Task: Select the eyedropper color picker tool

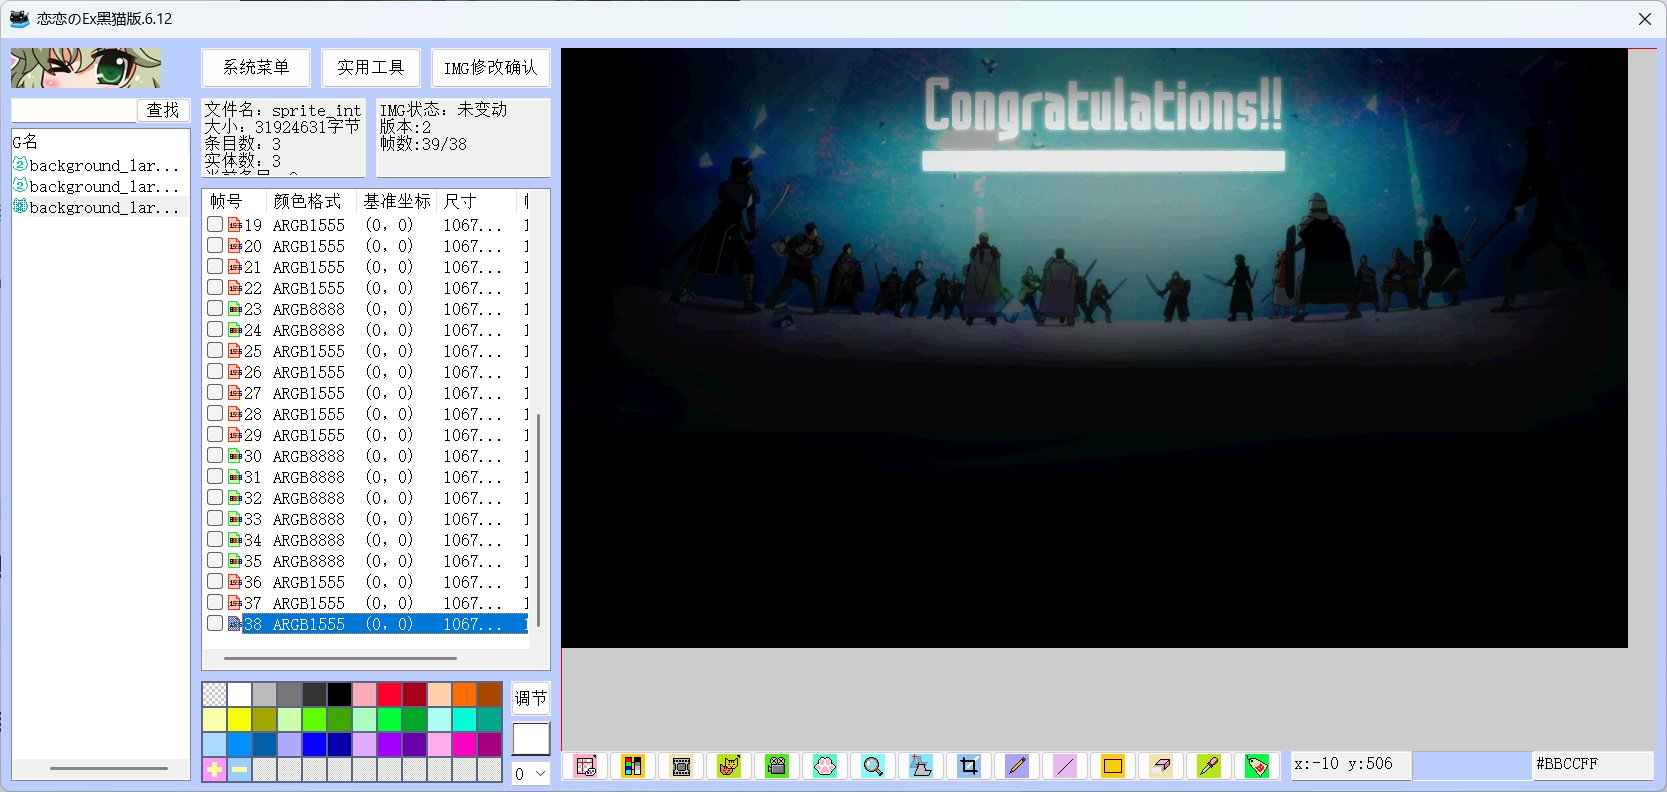Action: pyautogui.click(x=1208, y=766)
